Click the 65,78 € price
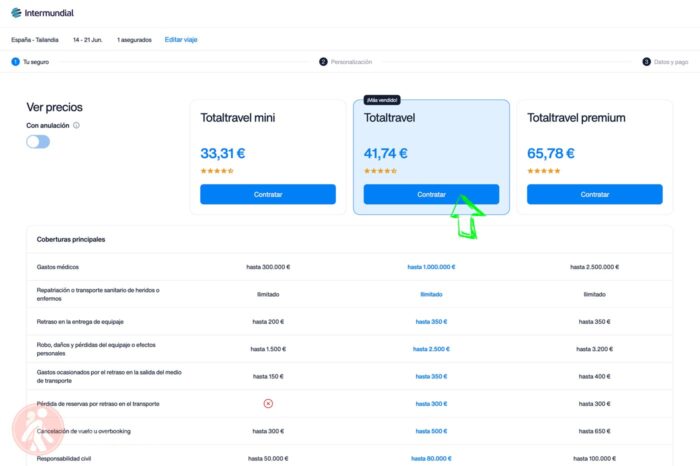Image resolution: width=700 pixels, height=466 pixels. click(x=551, y=154)
